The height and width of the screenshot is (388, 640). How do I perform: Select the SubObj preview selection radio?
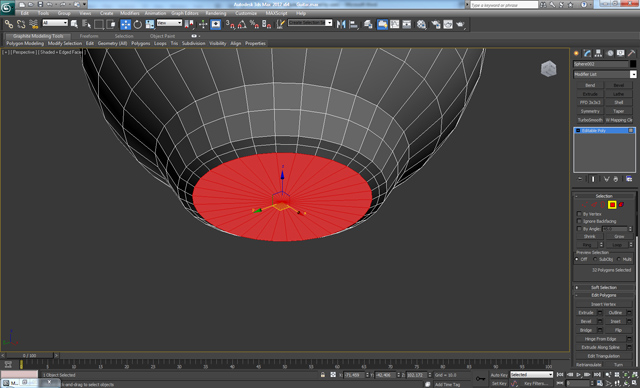click(x=595, y=259)
